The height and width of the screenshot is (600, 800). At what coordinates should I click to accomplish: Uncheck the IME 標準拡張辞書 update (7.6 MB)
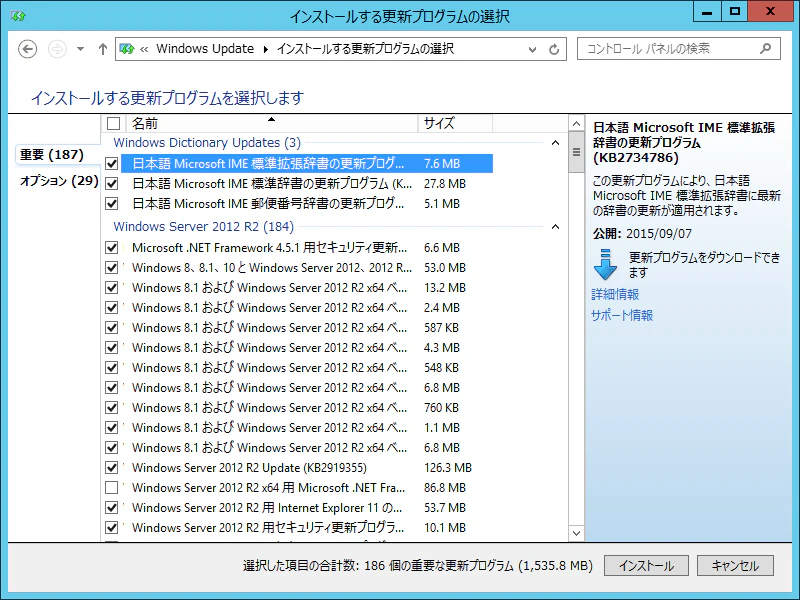coord(112,164)
